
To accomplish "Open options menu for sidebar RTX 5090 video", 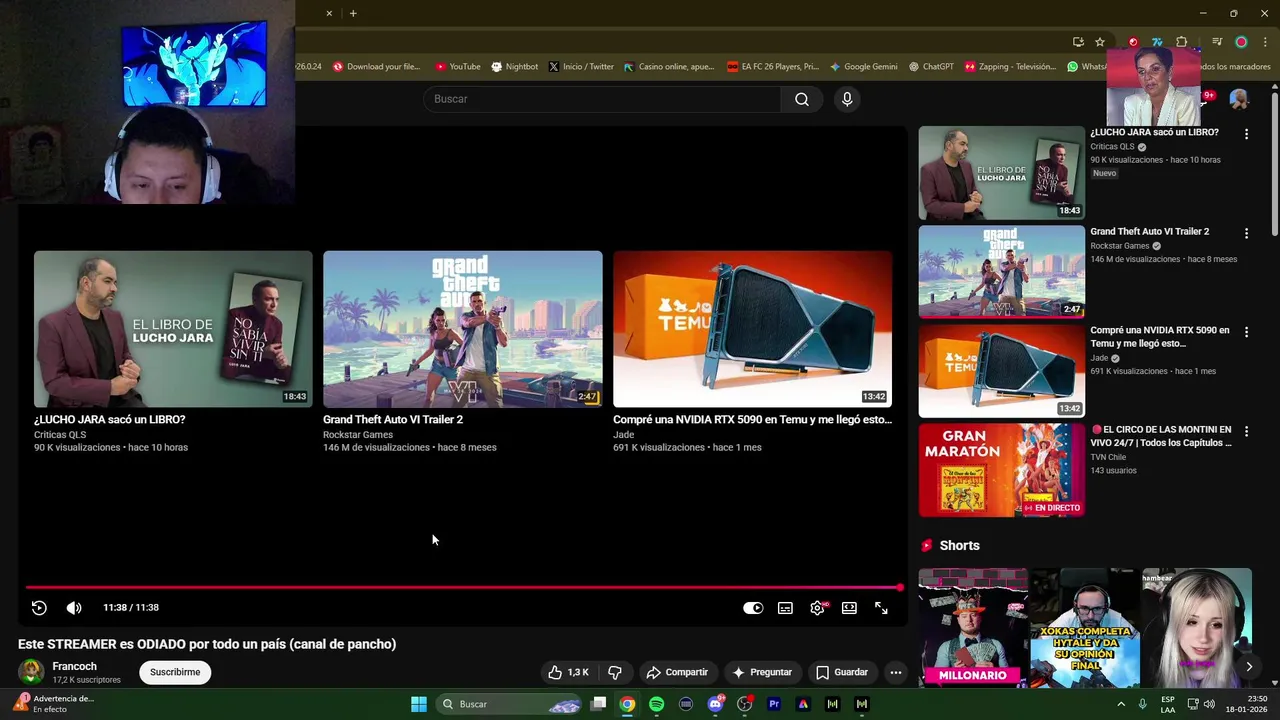I will 1246,332.
